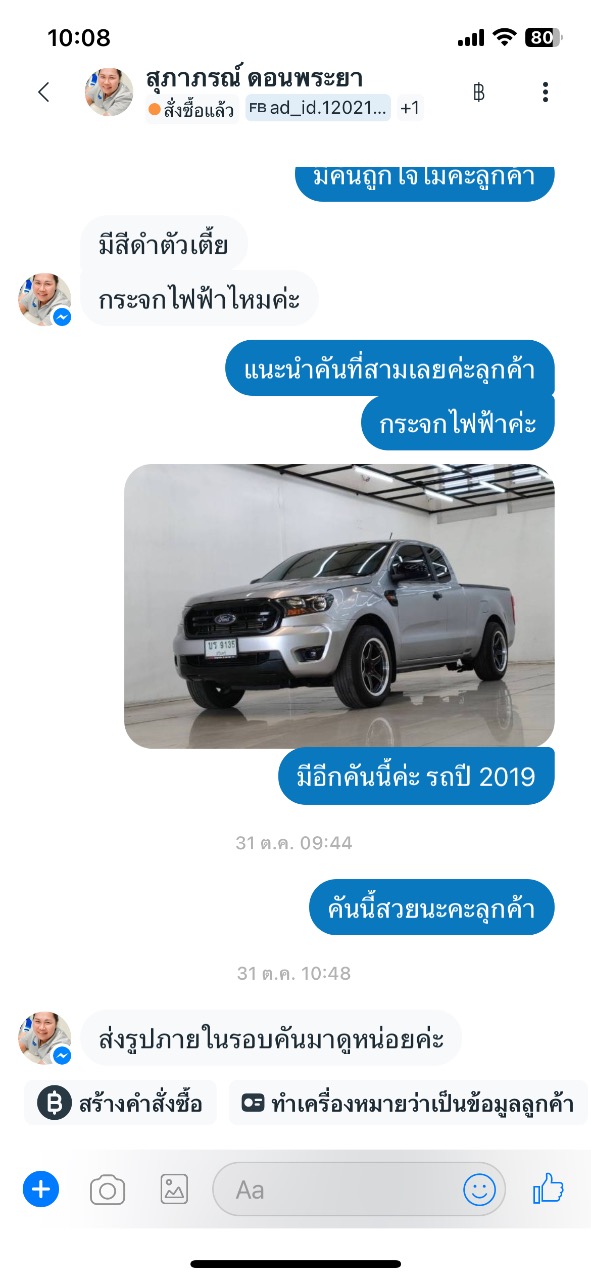Image resolution: width=591 pixels, height=1280 pixels.
Task: Open the camera icon
Action: (x=107, y=1189)
